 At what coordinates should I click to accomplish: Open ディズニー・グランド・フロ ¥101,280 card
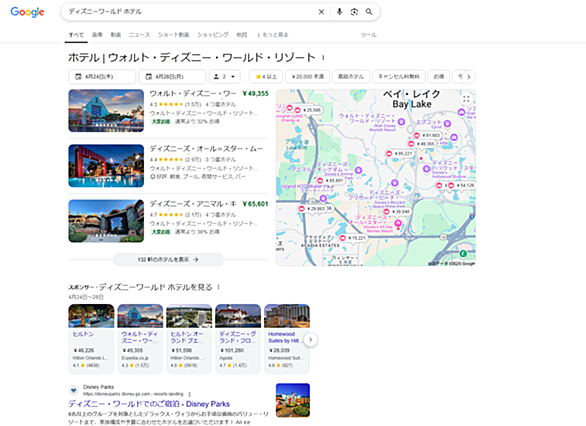[238, 339]
